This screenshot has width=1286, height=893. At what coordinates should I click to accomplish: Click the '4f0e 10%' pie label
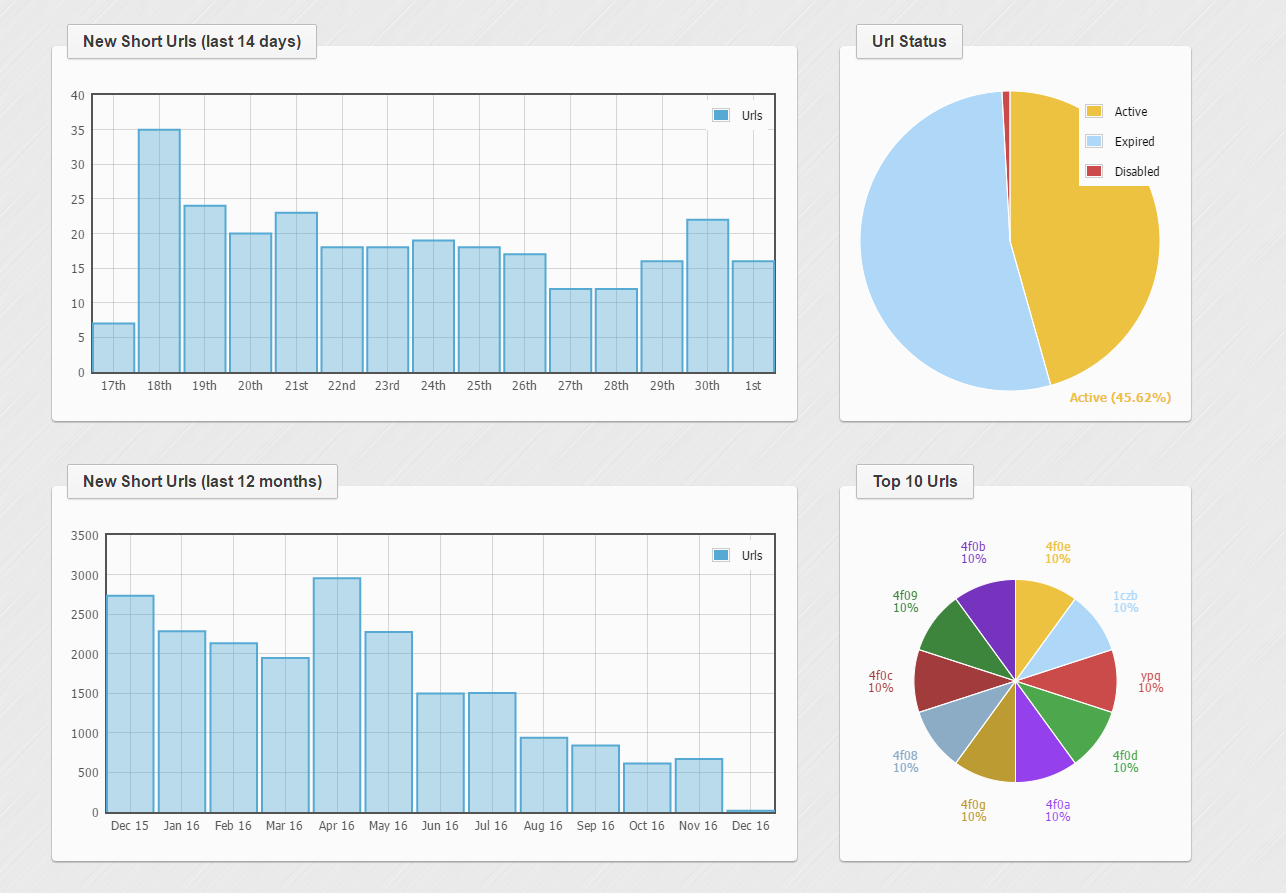pyautogui.click(x=1058, y=553)
